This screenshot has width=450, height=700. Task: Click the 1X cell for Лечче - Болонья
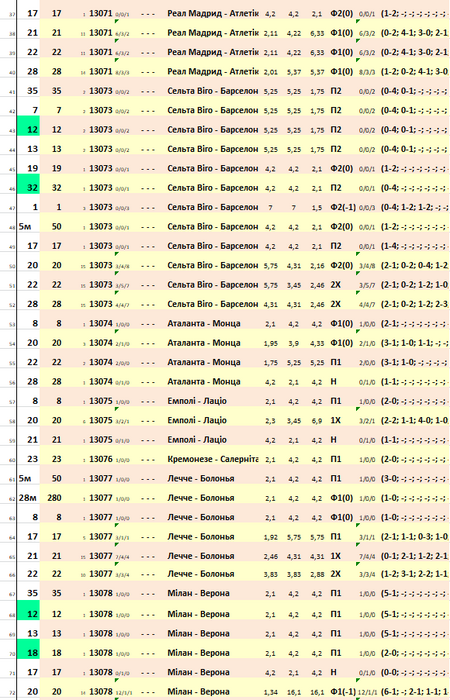coord(335,556)
